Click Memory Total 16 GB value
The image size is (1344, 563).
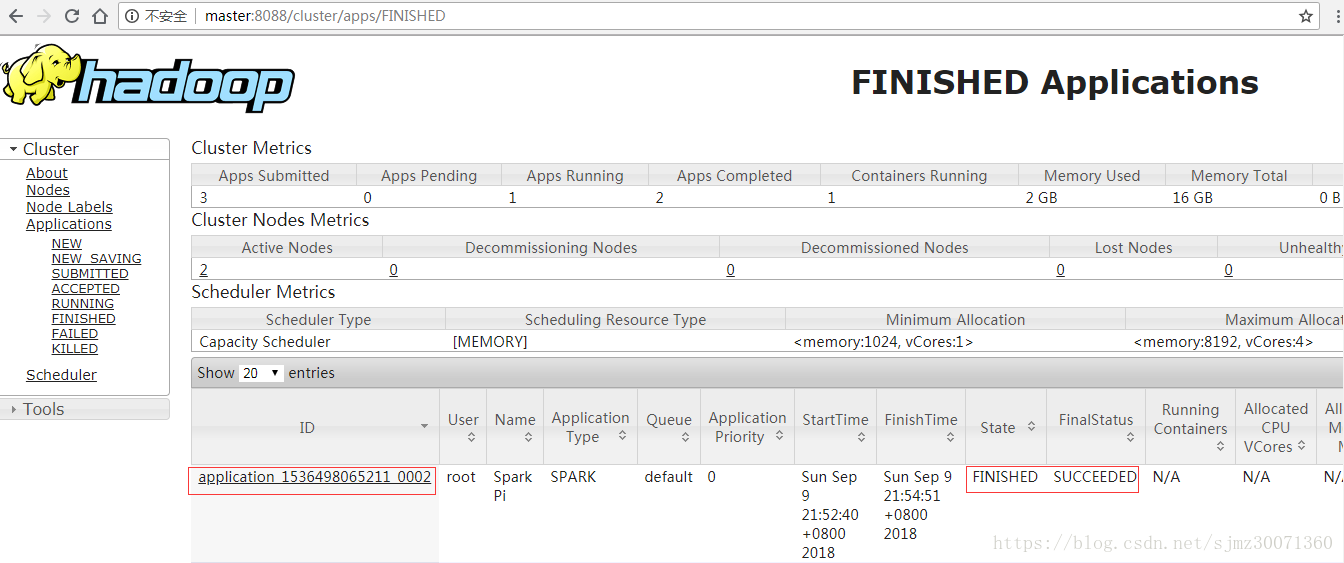pyautogui.click(x=1192, y=198)
